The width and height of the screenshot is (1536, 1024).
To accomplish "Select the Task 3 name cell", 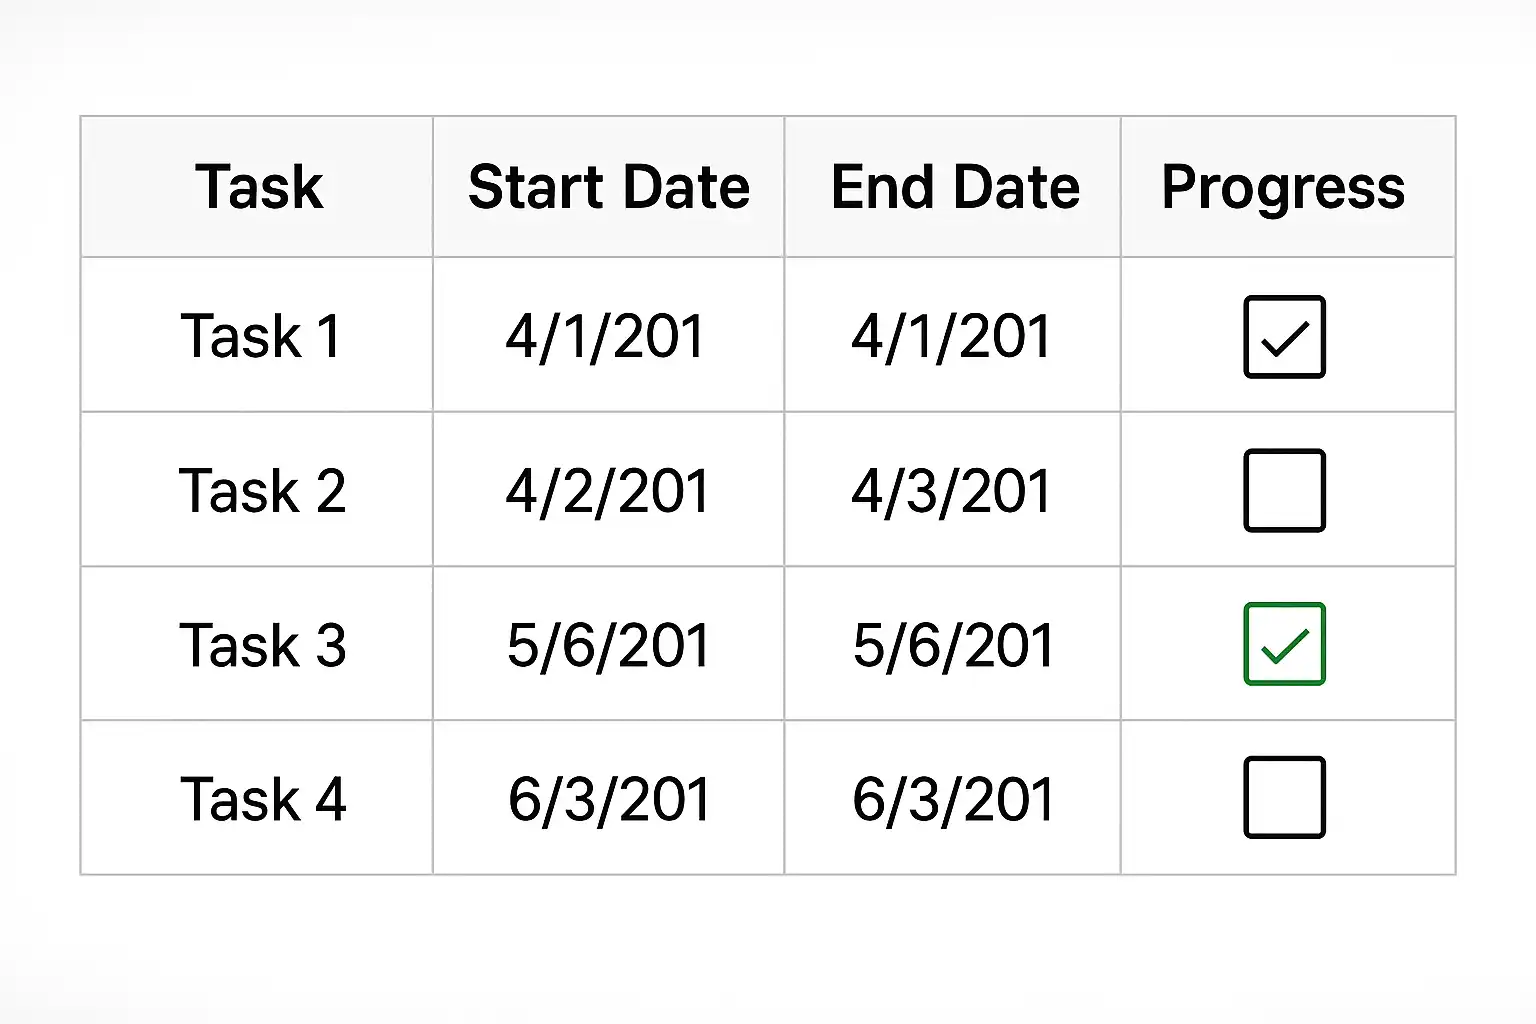I will click(262, 645).
